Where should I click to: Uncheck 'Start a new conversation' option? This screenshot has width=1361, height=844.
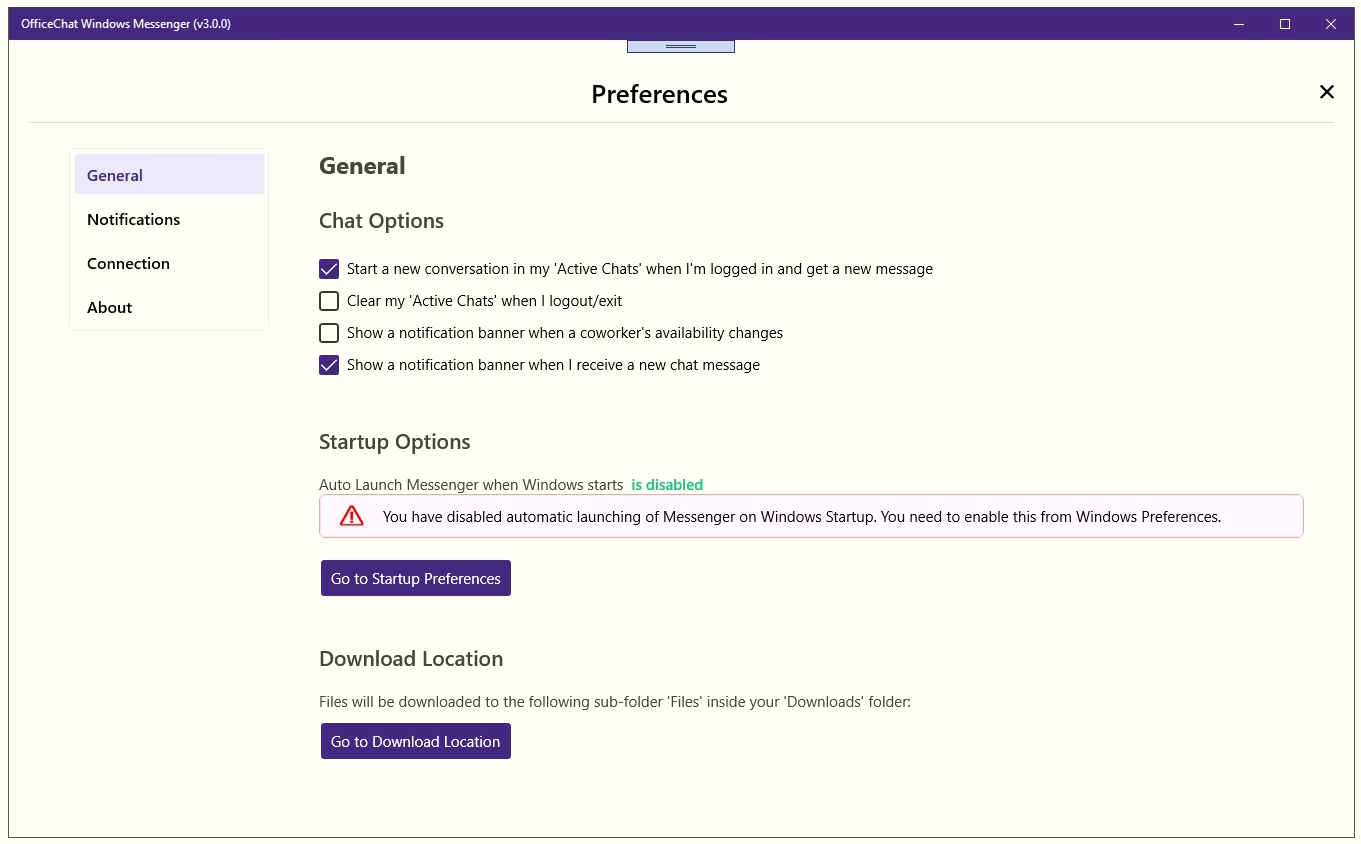pyautogui.click(x=329, y=269)
